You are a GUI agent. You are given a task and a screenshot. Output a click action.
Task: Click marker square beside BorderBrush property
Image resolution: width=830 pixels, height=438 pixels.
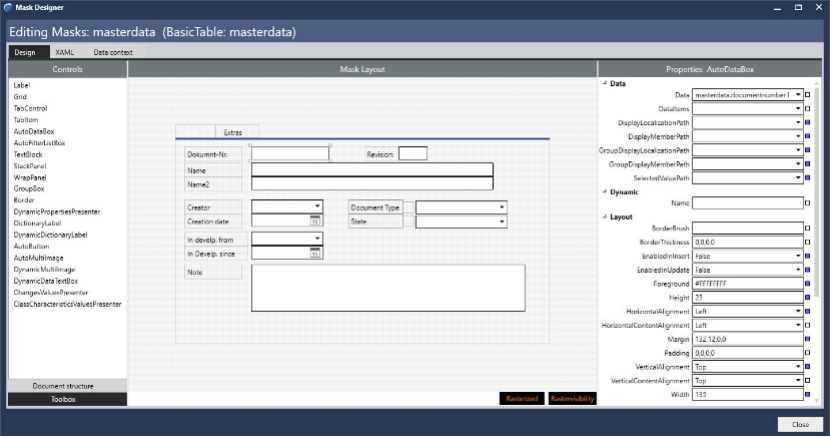(x=807, y=228)
